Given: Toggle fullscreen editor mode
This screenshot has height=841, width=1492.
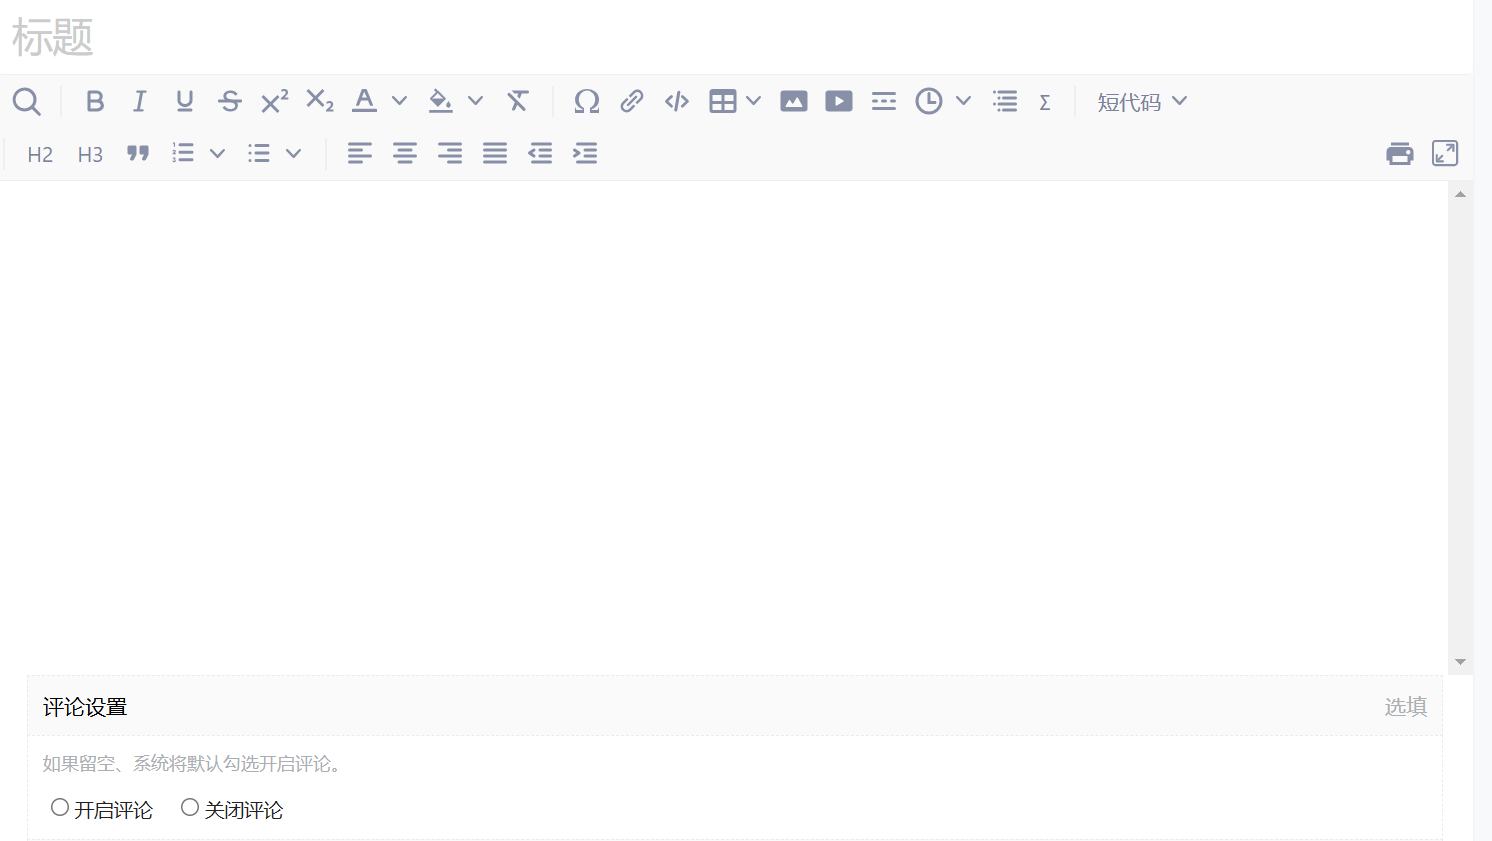Looking at the screenshot, I should click(1445, 153).
